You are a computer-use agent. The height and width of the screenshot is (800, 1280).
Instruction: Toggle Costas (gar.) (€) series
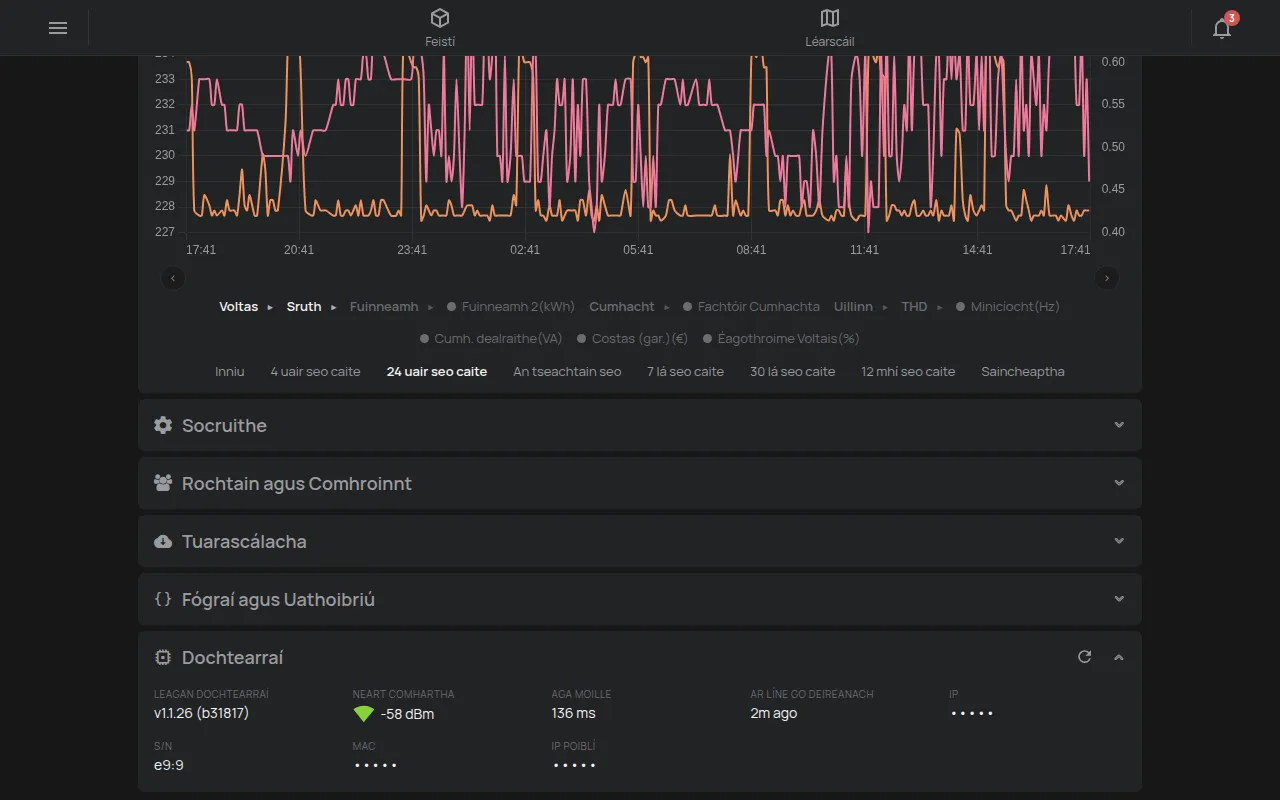point(632,339)
